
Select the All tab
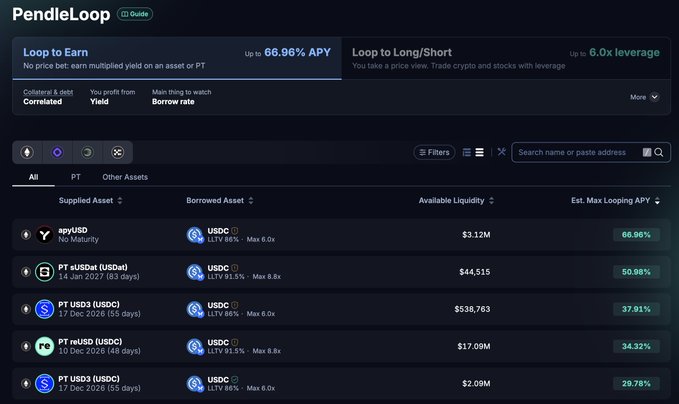coord(33,177)
